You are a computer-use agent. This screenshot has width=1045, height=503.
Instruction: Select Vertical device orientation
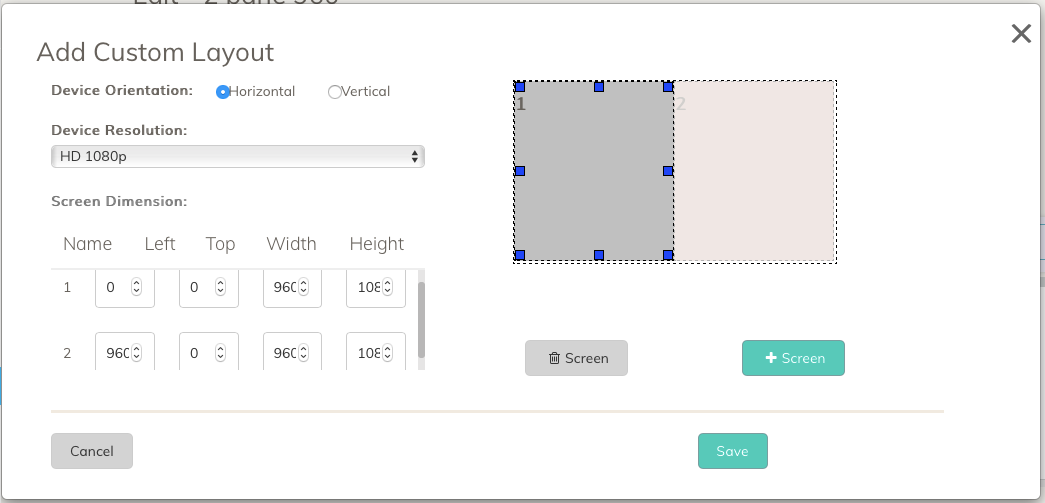point(335,92)
